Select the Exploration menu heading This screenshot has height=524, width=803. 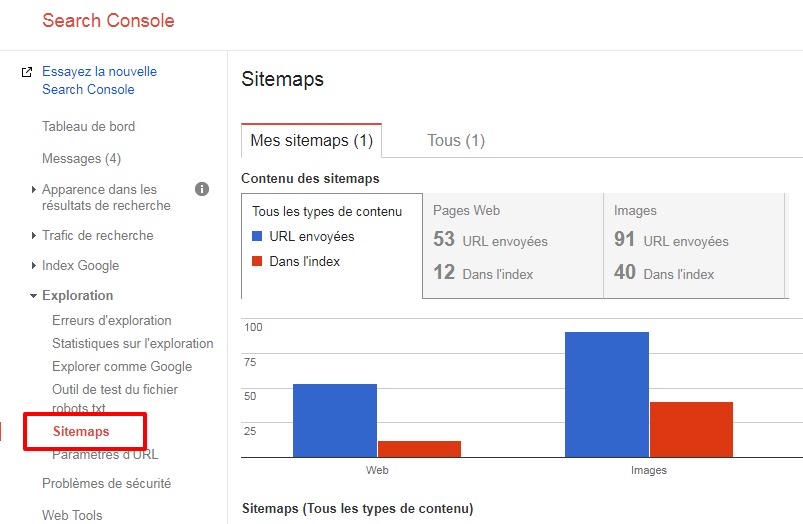coord(77,296)
